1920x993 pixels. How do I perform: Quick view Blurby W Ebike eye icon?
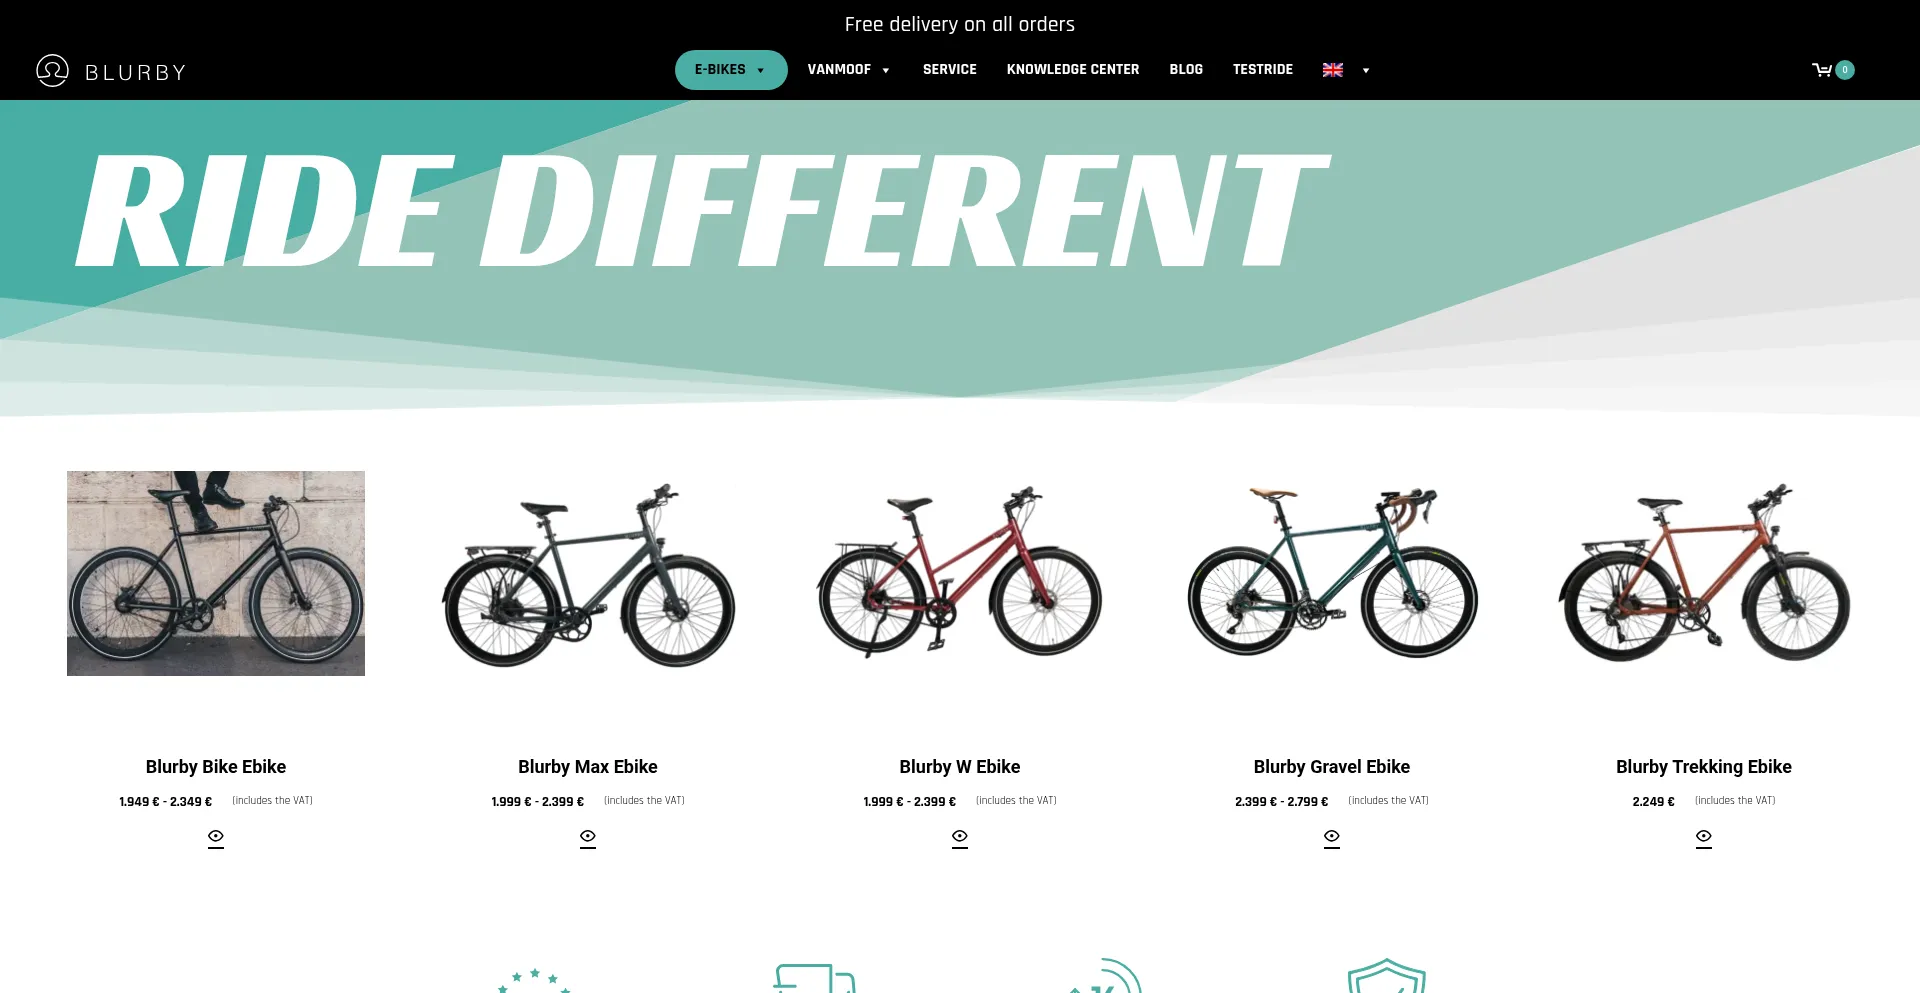960,838
